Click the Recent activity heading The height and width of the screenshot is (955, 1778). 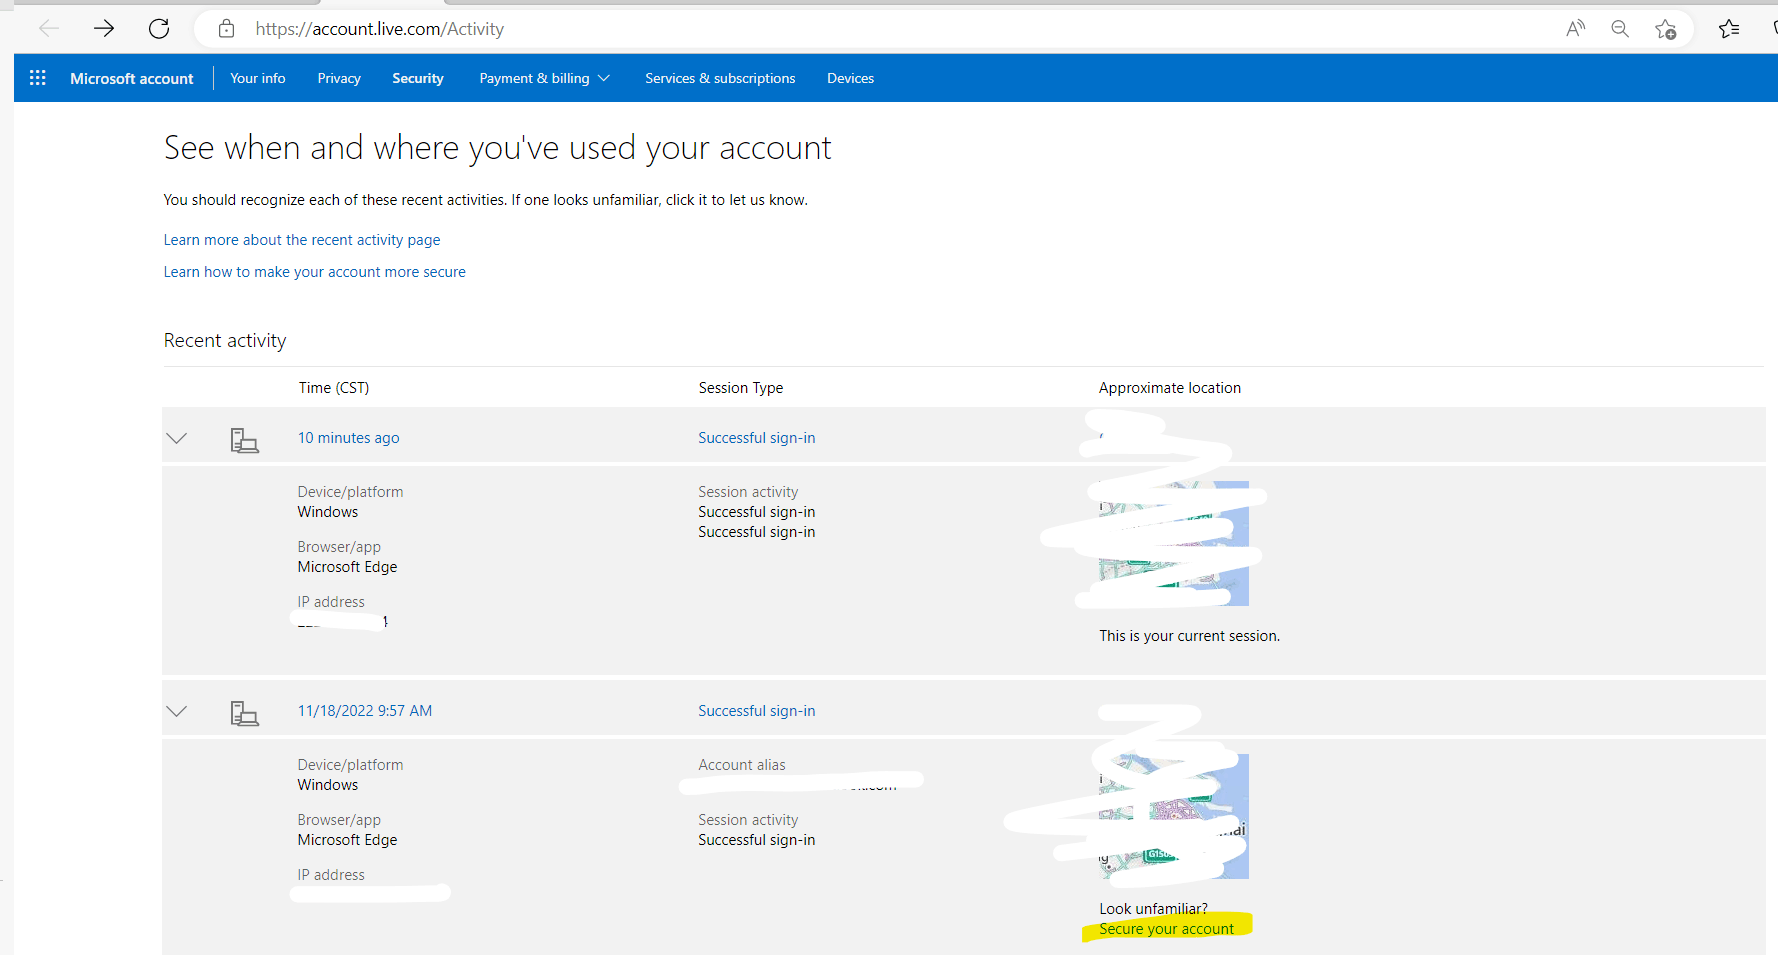(225, 341)
